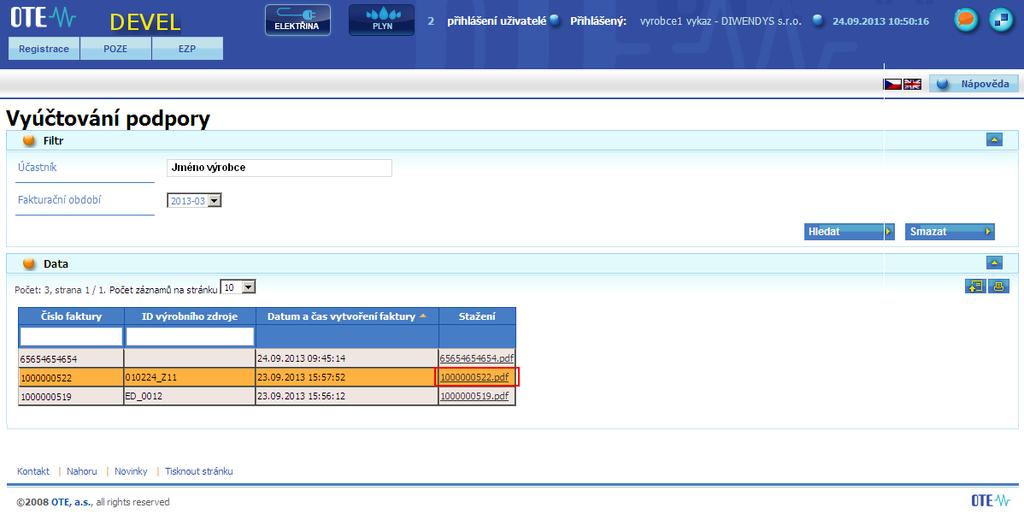This screenshot has height=514, width=1024.
Task: Click the export table icon
Action: 975,286
